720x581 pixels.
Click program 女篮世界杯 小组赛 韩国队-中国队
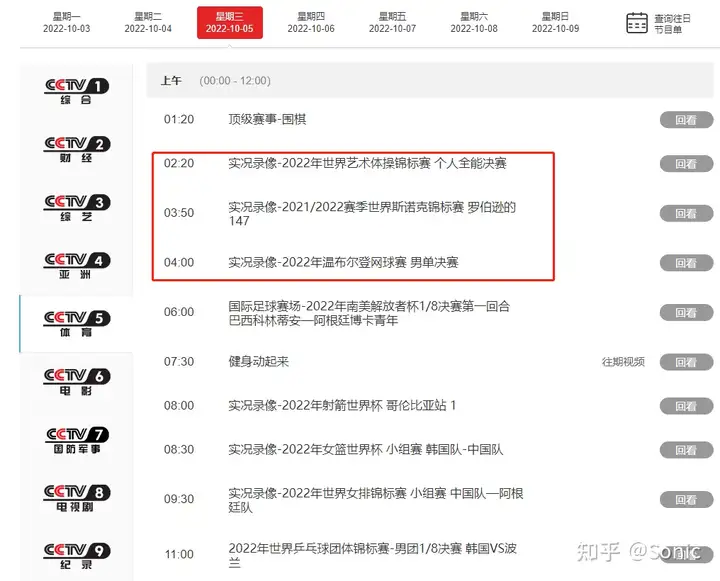[x=366, y=449]
